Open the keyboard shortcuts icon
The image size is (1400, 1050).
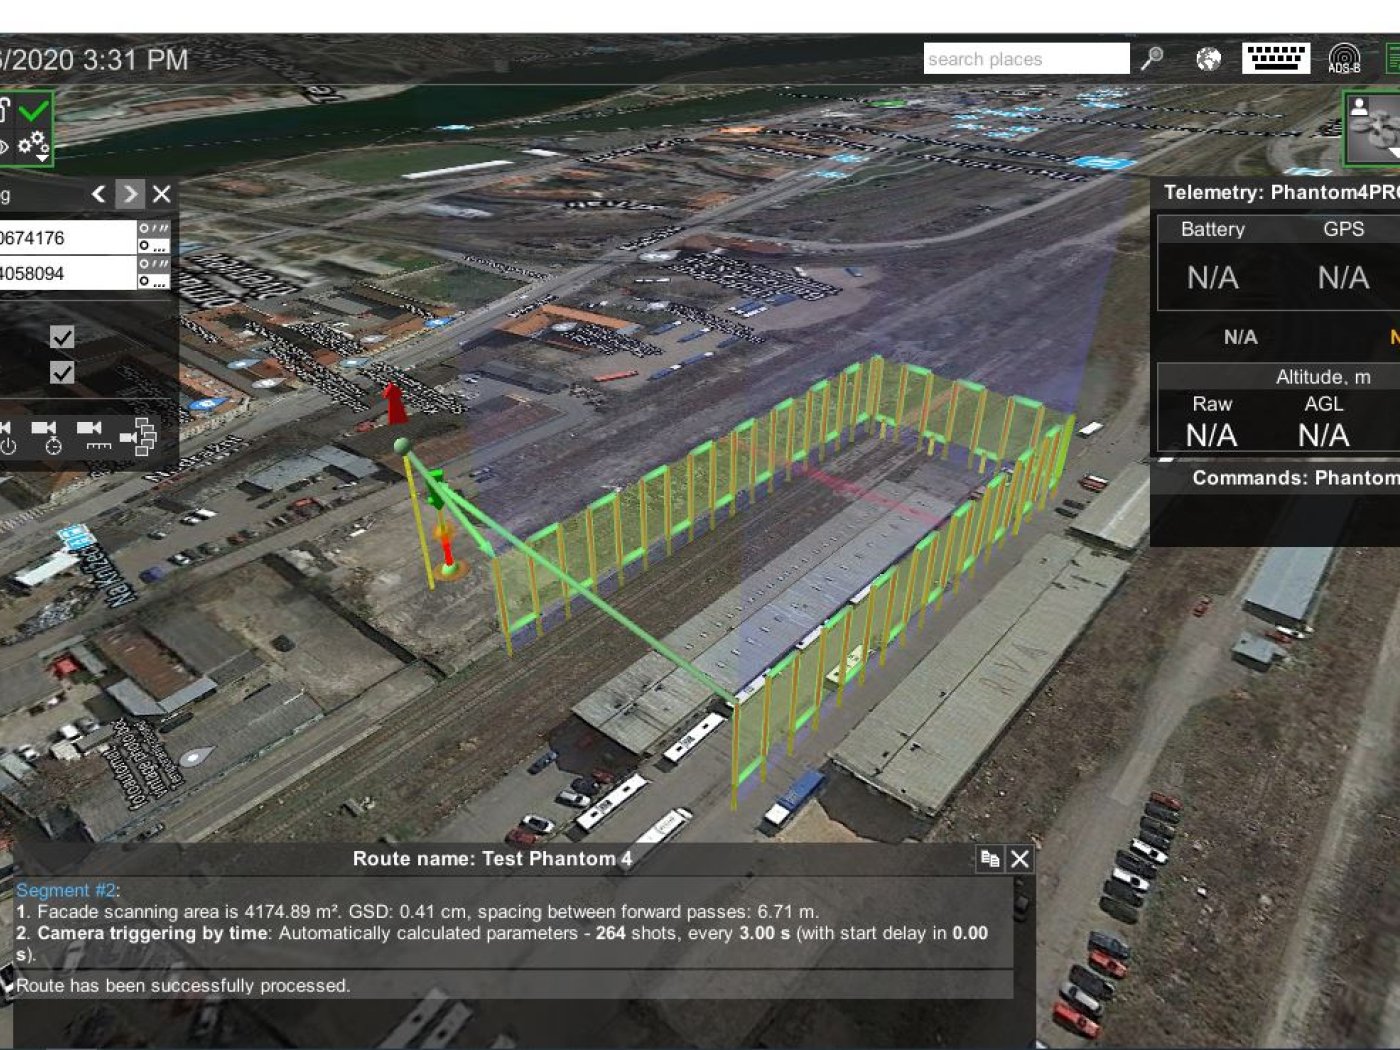coord(1275,59)
